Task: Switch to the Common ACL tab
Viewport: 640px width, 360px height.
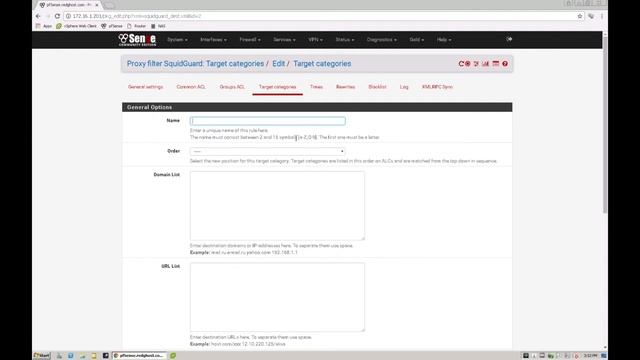Action: point(191,87)
